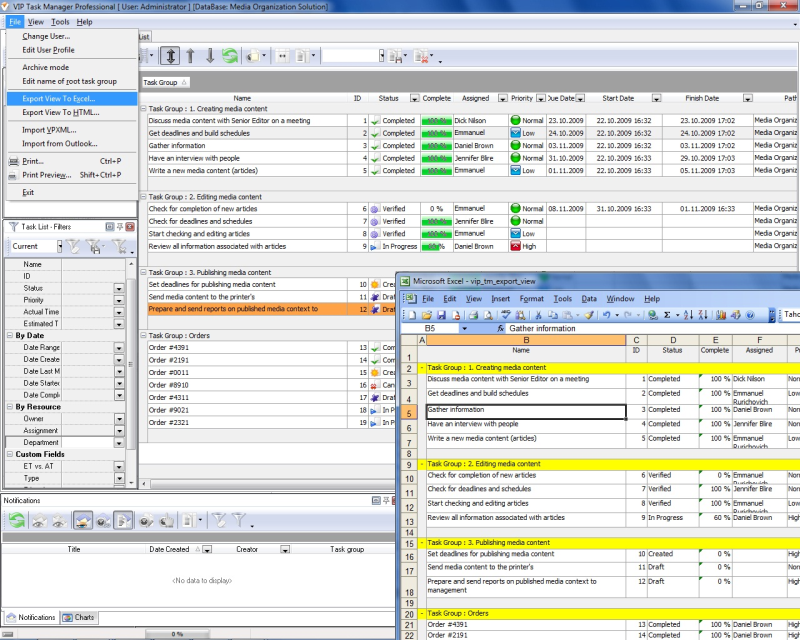800x640 pixels.
Task: Click the fx insert function button in Excel
Action: [x=500, y=327]
